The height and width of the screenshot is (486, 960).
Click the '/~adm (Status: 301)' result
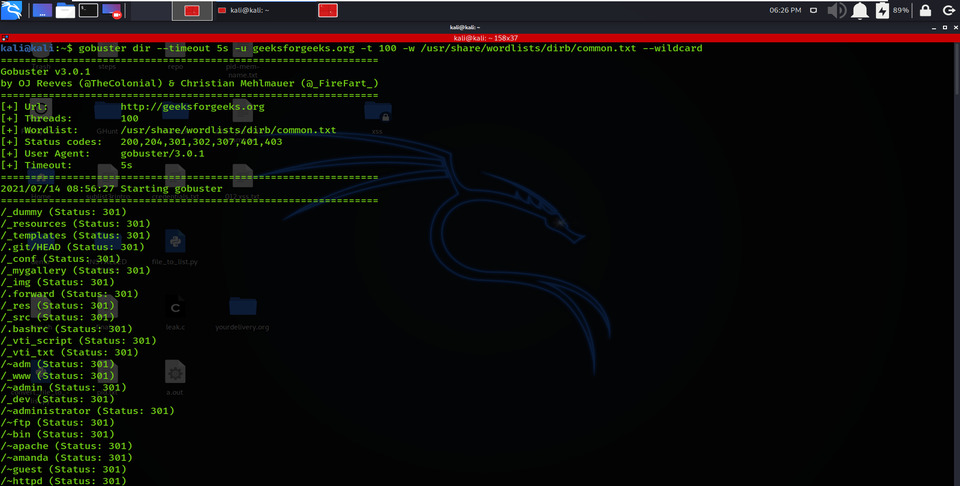coord(58,364)
